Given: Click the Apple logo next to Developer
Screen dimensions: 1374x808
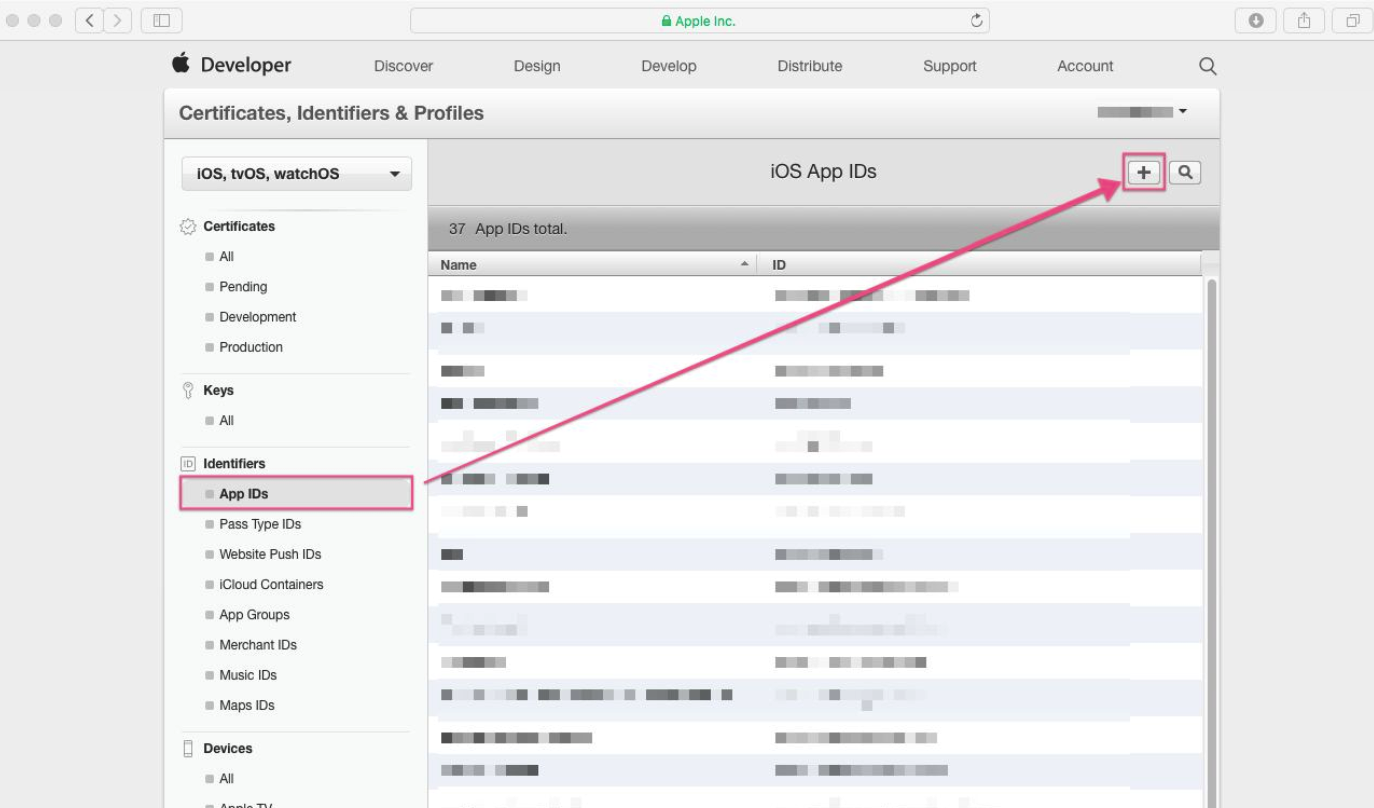Looking at the screenshot, I should click(178, 64).
